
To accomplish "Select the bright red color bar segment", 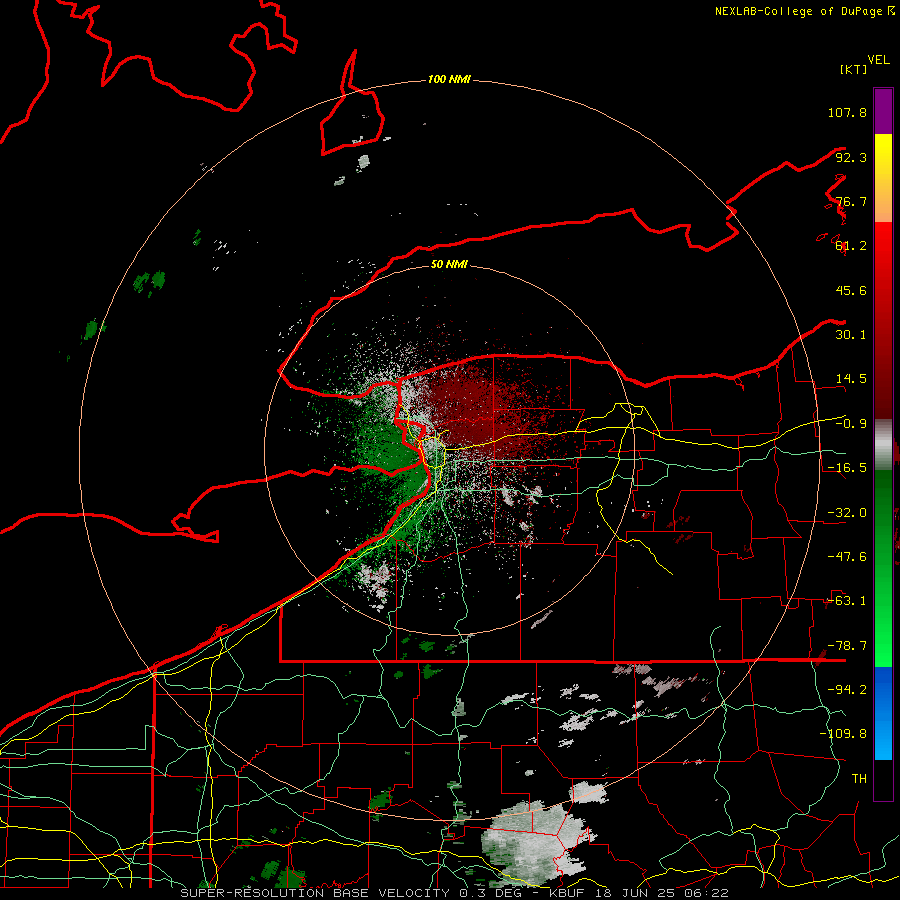I will [x=883, y=255].
